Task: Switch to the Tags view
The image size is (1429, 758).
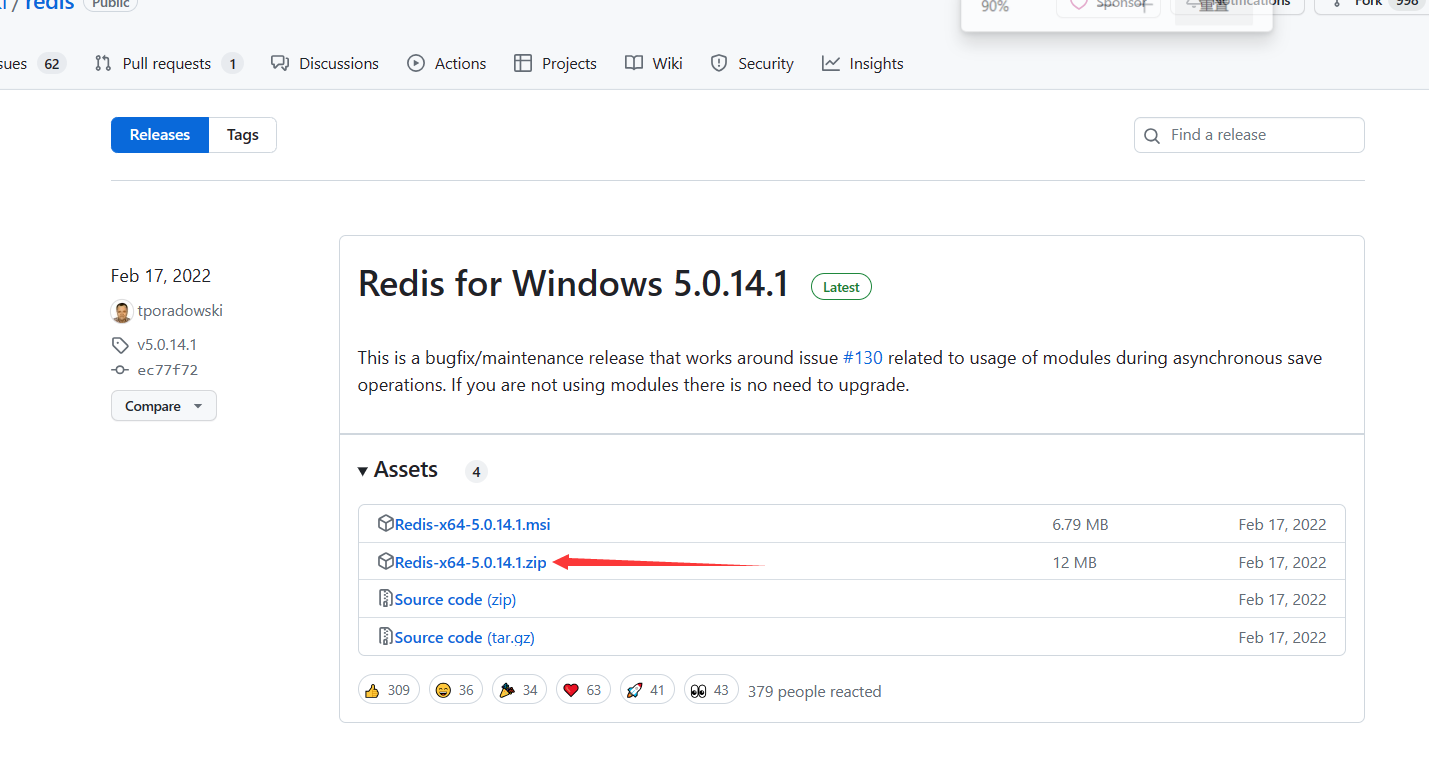Action: tap(243, 135)
